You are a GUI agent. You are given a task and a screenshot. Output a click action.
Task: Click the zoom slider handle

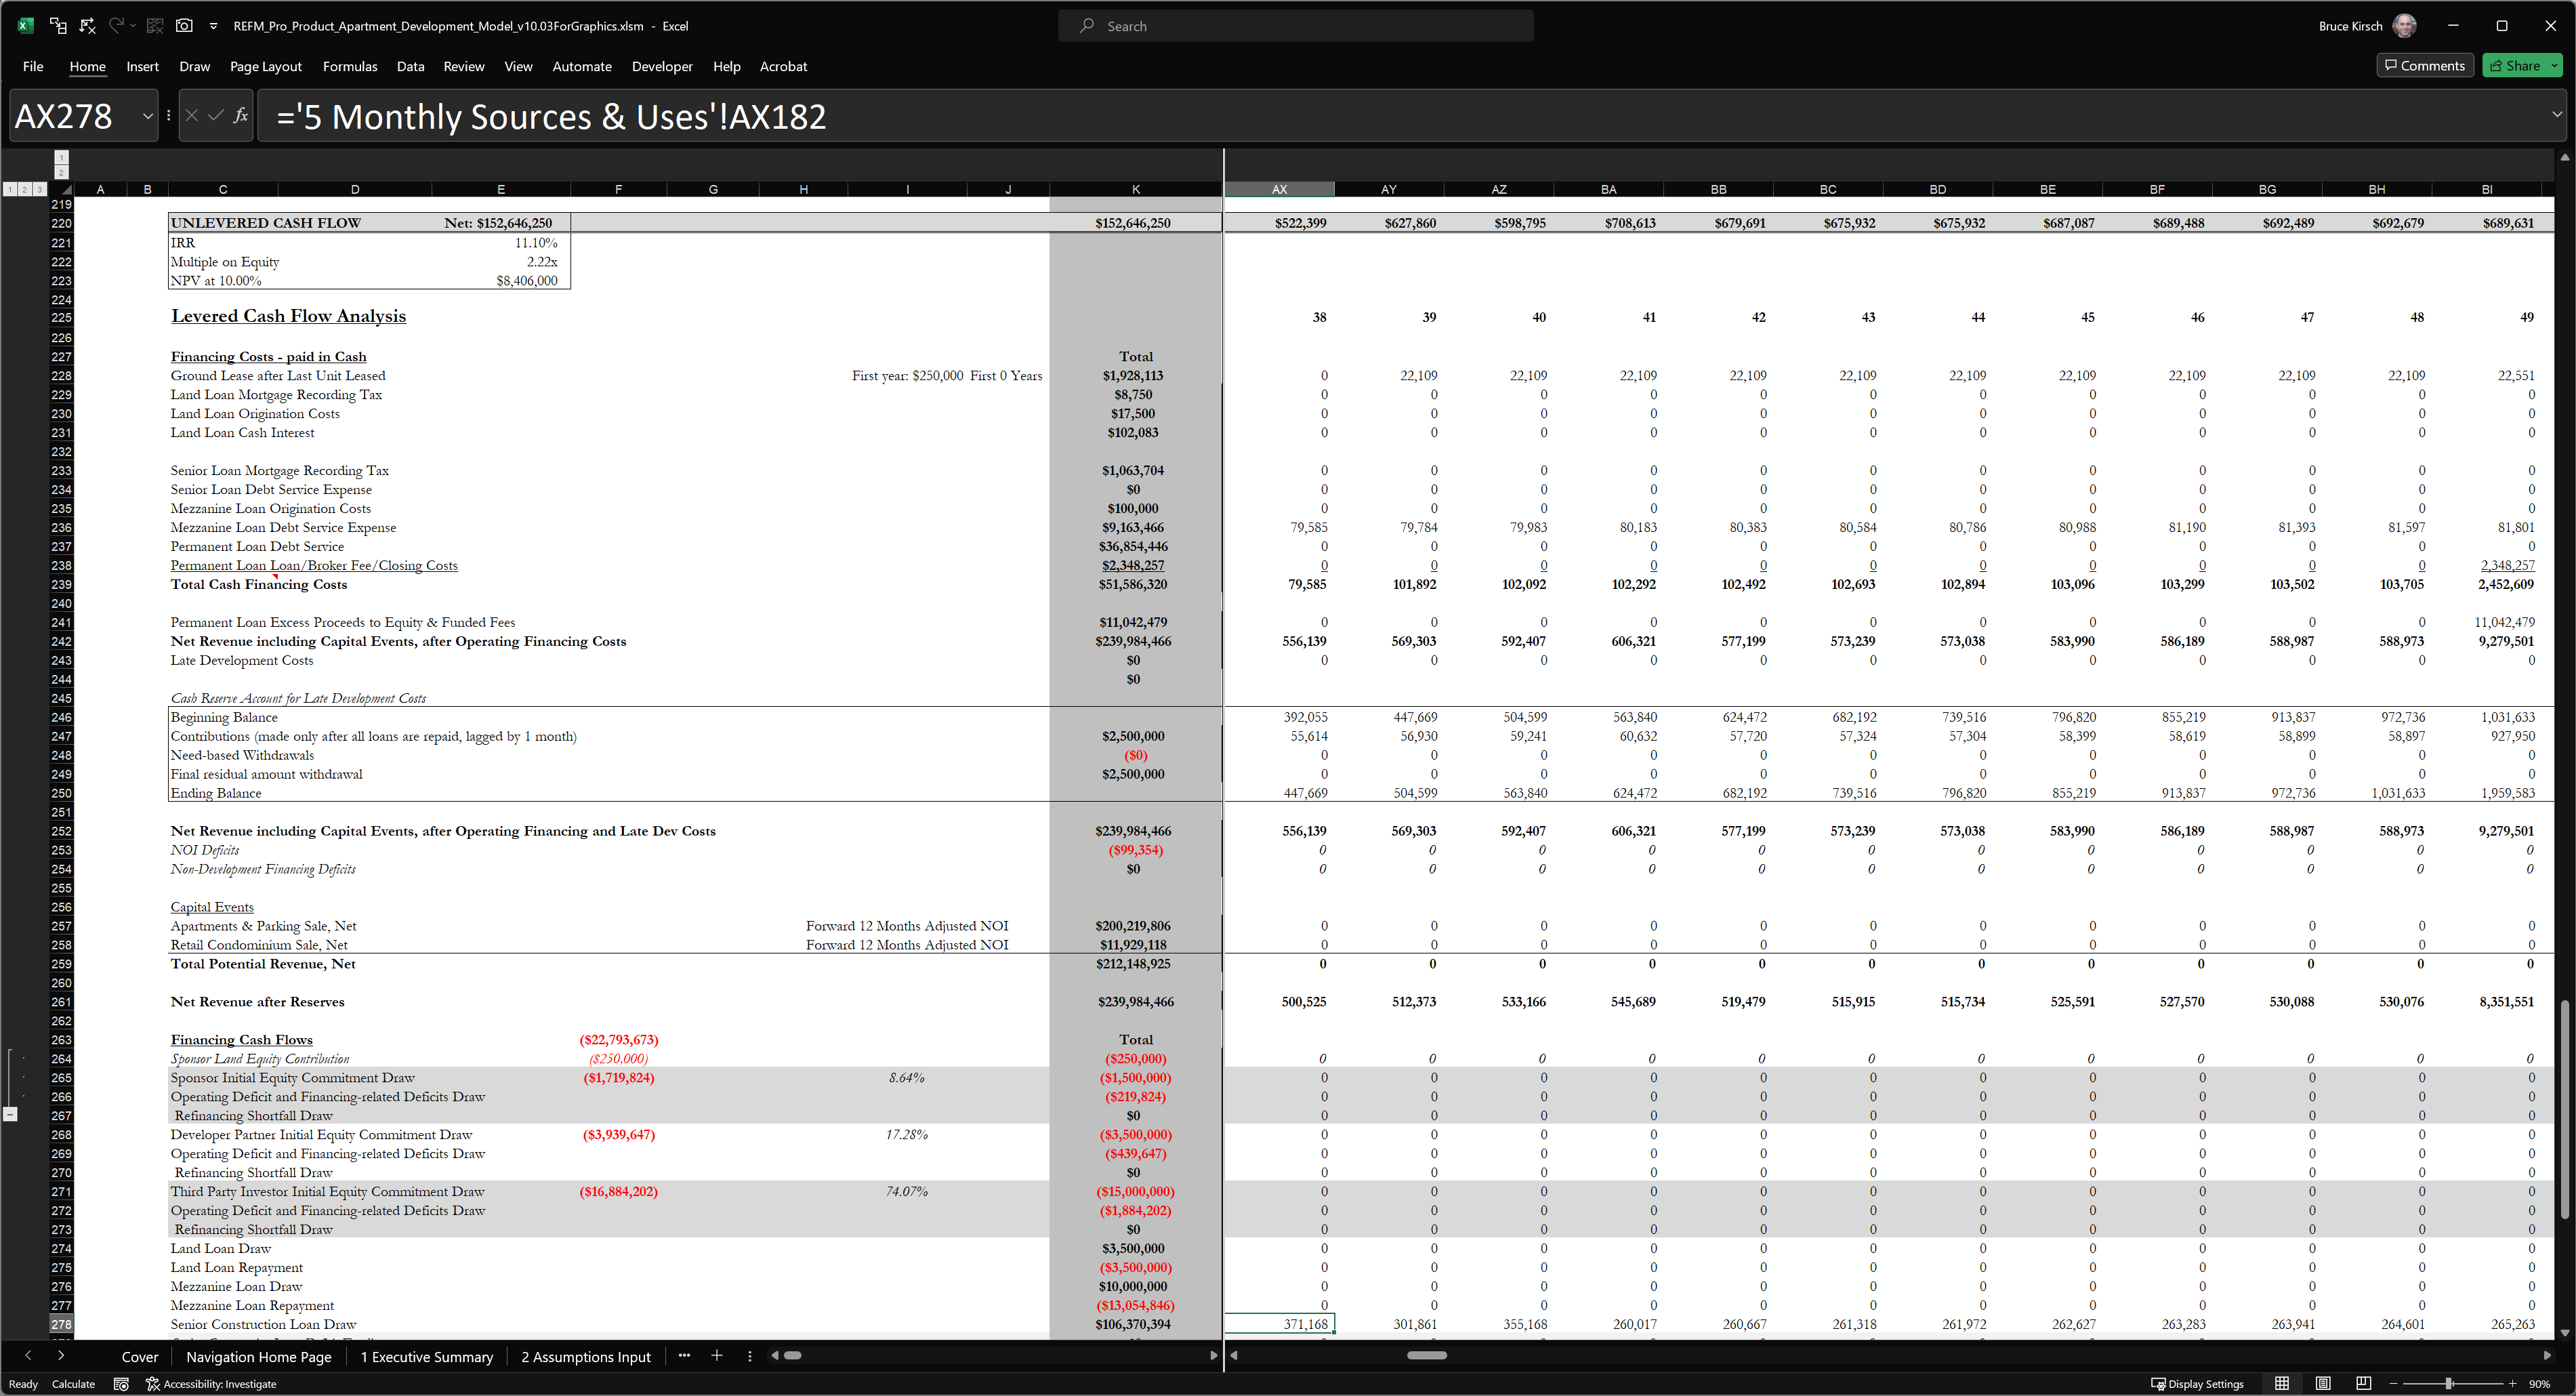(x=2449, y=1384)
